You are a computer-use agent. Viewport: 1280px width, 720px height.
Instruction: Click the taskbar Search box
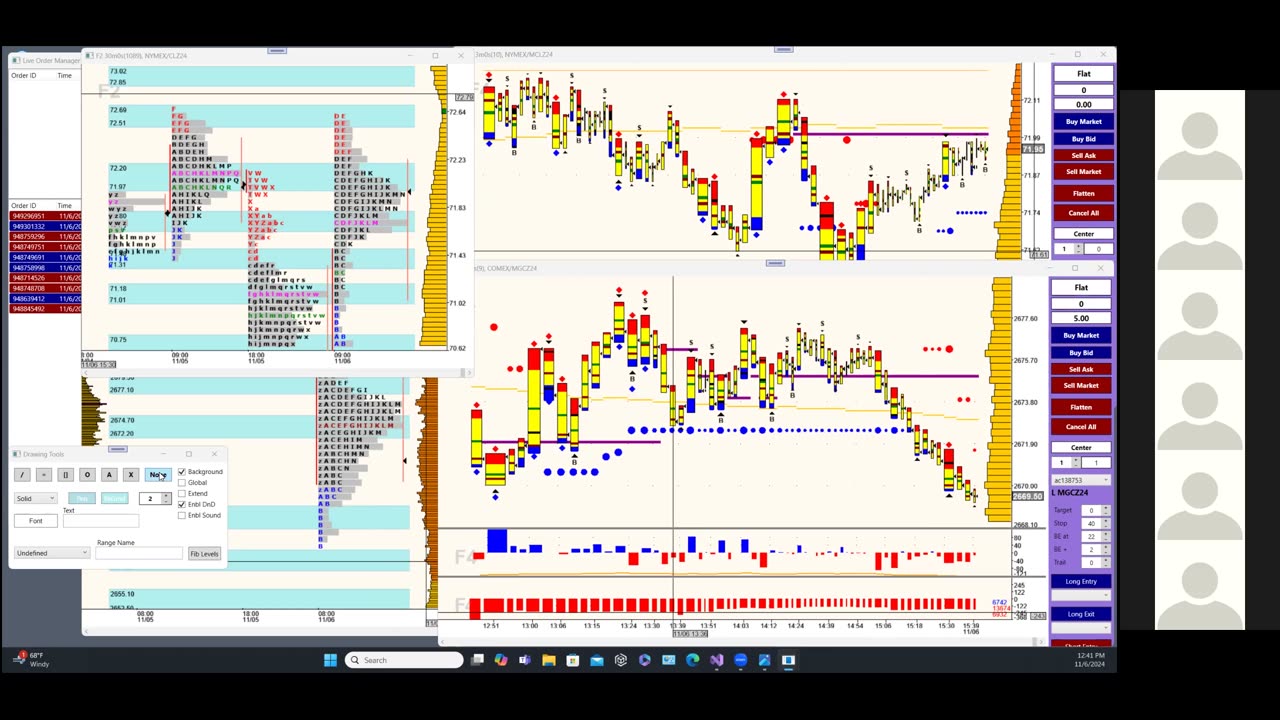404,660
